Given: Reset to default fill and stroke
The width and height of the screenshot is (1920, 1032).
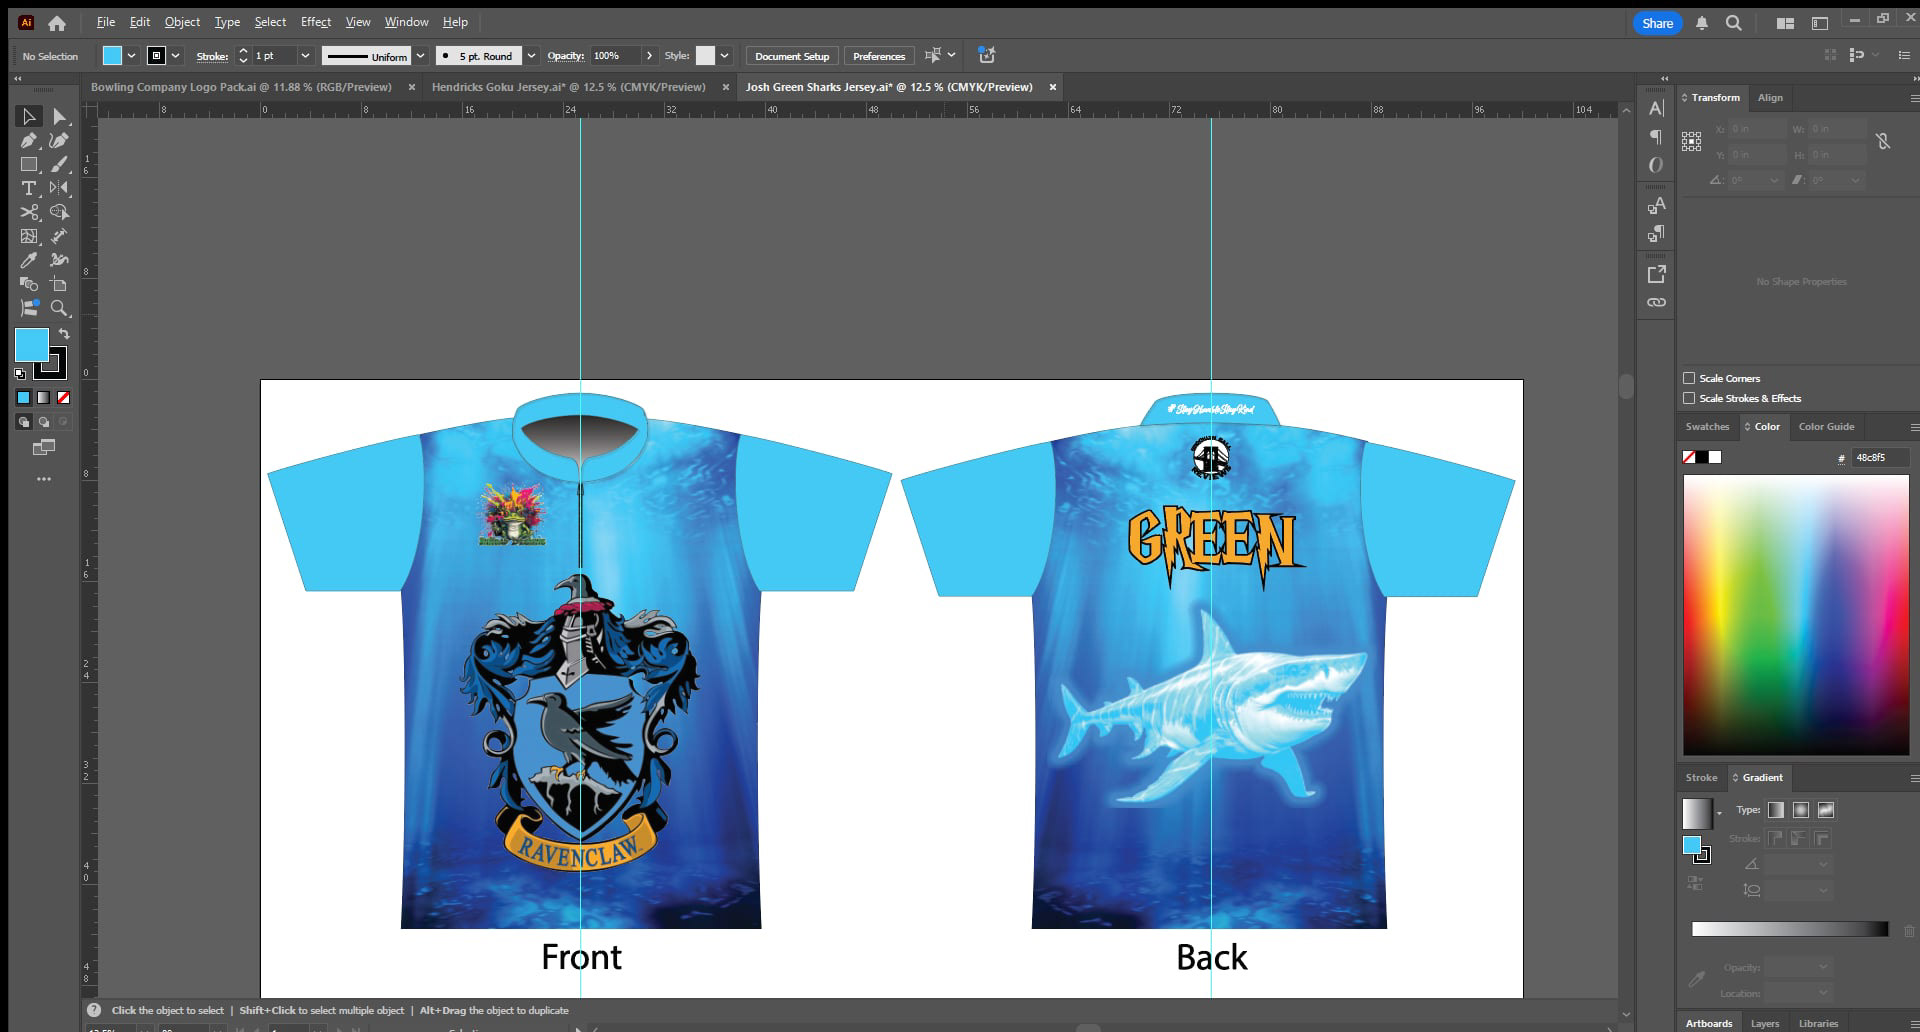Looking at the screenshot, I should pos(20,373).
